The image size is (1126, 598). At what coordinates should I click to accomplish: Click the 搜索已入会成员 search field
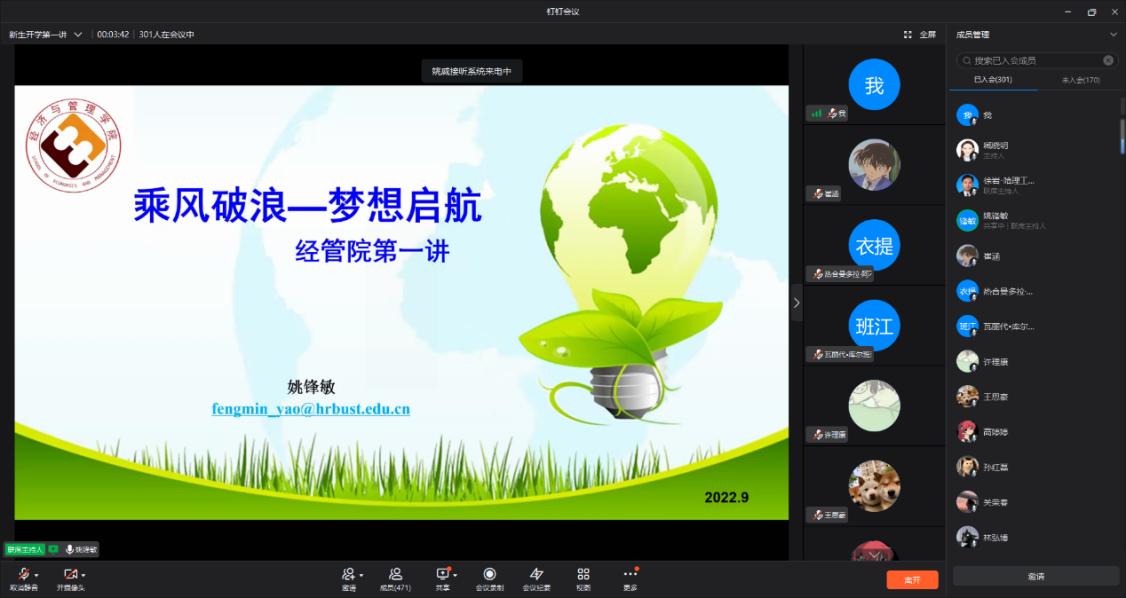point(1035,60)
